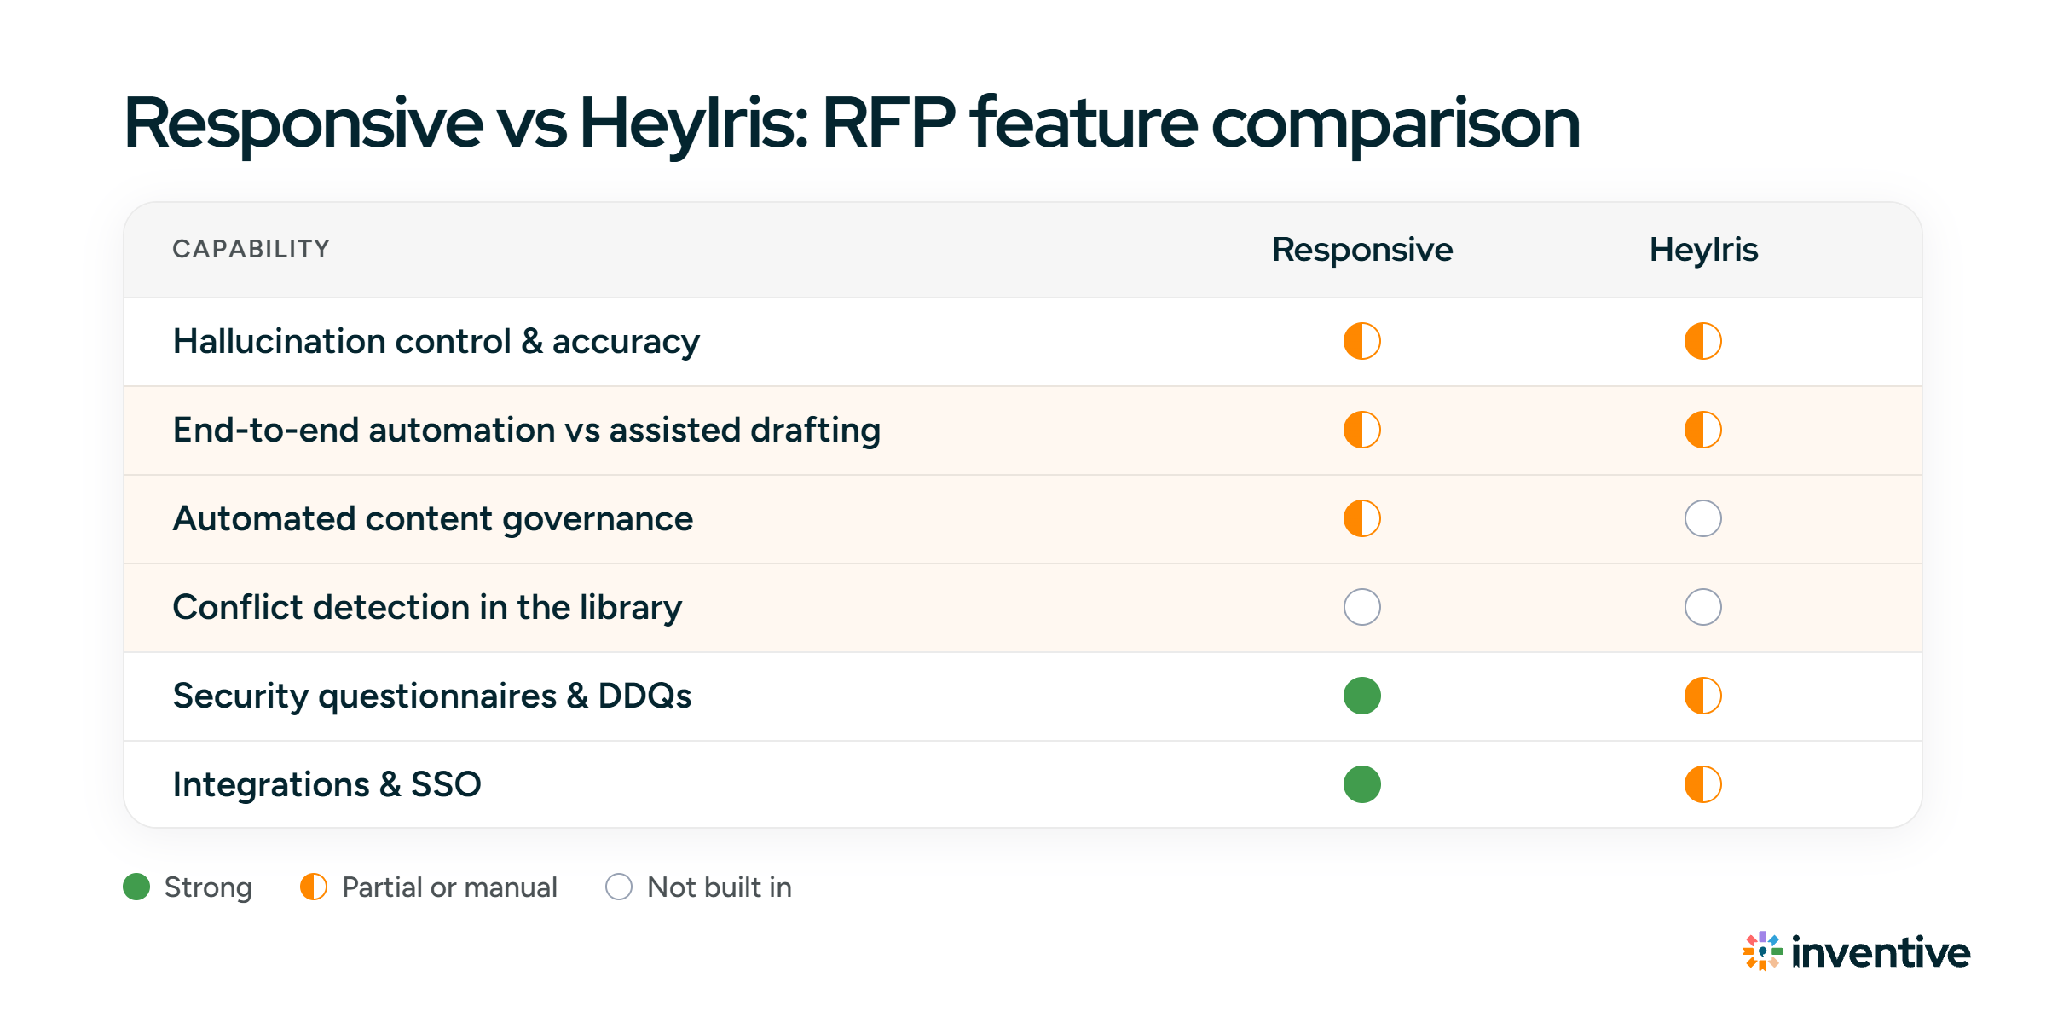Click HeyIris's half-orange icon for Hallucination control & accuracy
Viewport: 2046px width, 1023px height.
[x=1702, y=341]
